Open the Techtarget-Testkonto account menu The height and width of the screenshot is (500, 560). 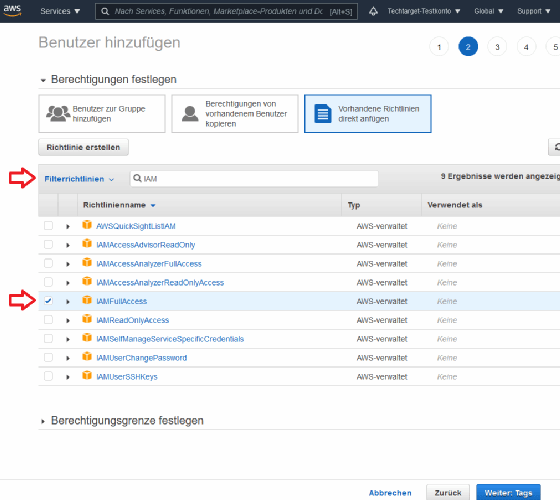(424, 11)
